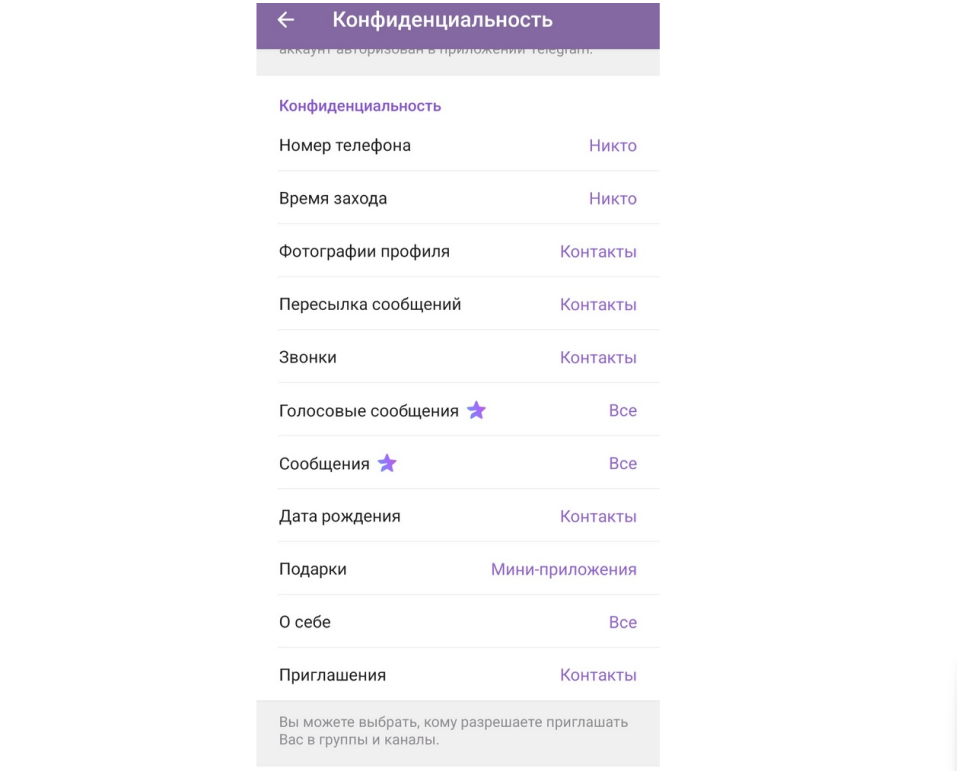Open the Приглашения setting
The height and width of the screenshot is (771, 957).
[458, 675]
